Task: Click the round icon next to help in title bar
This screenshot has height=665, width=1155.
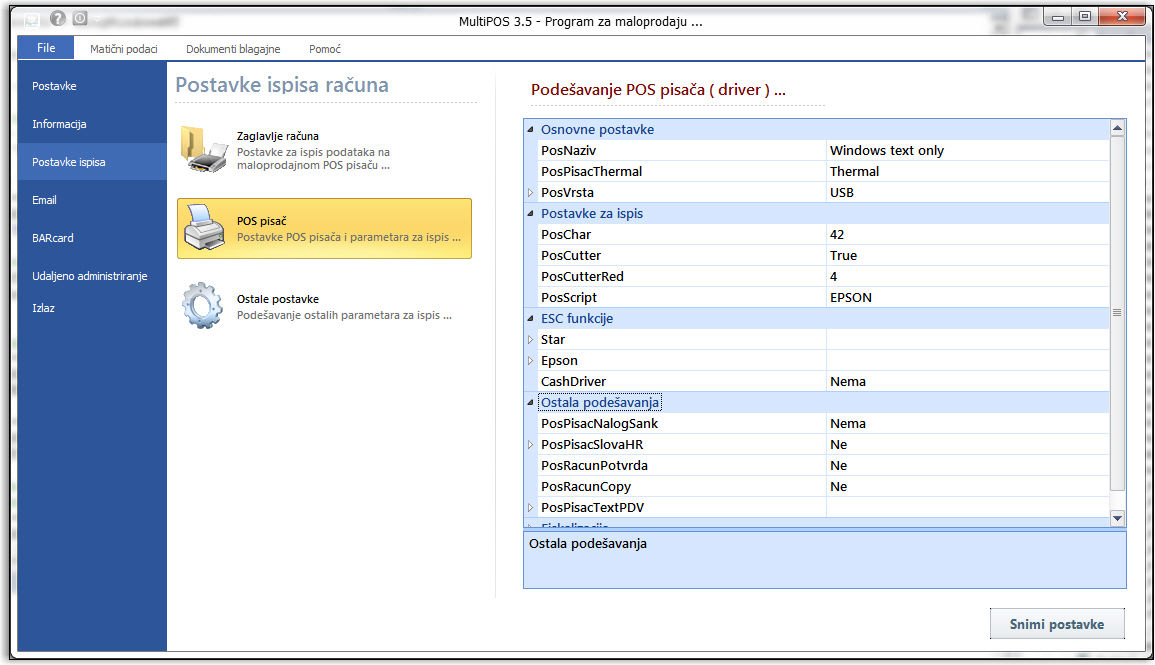Action: pos(80,18)
